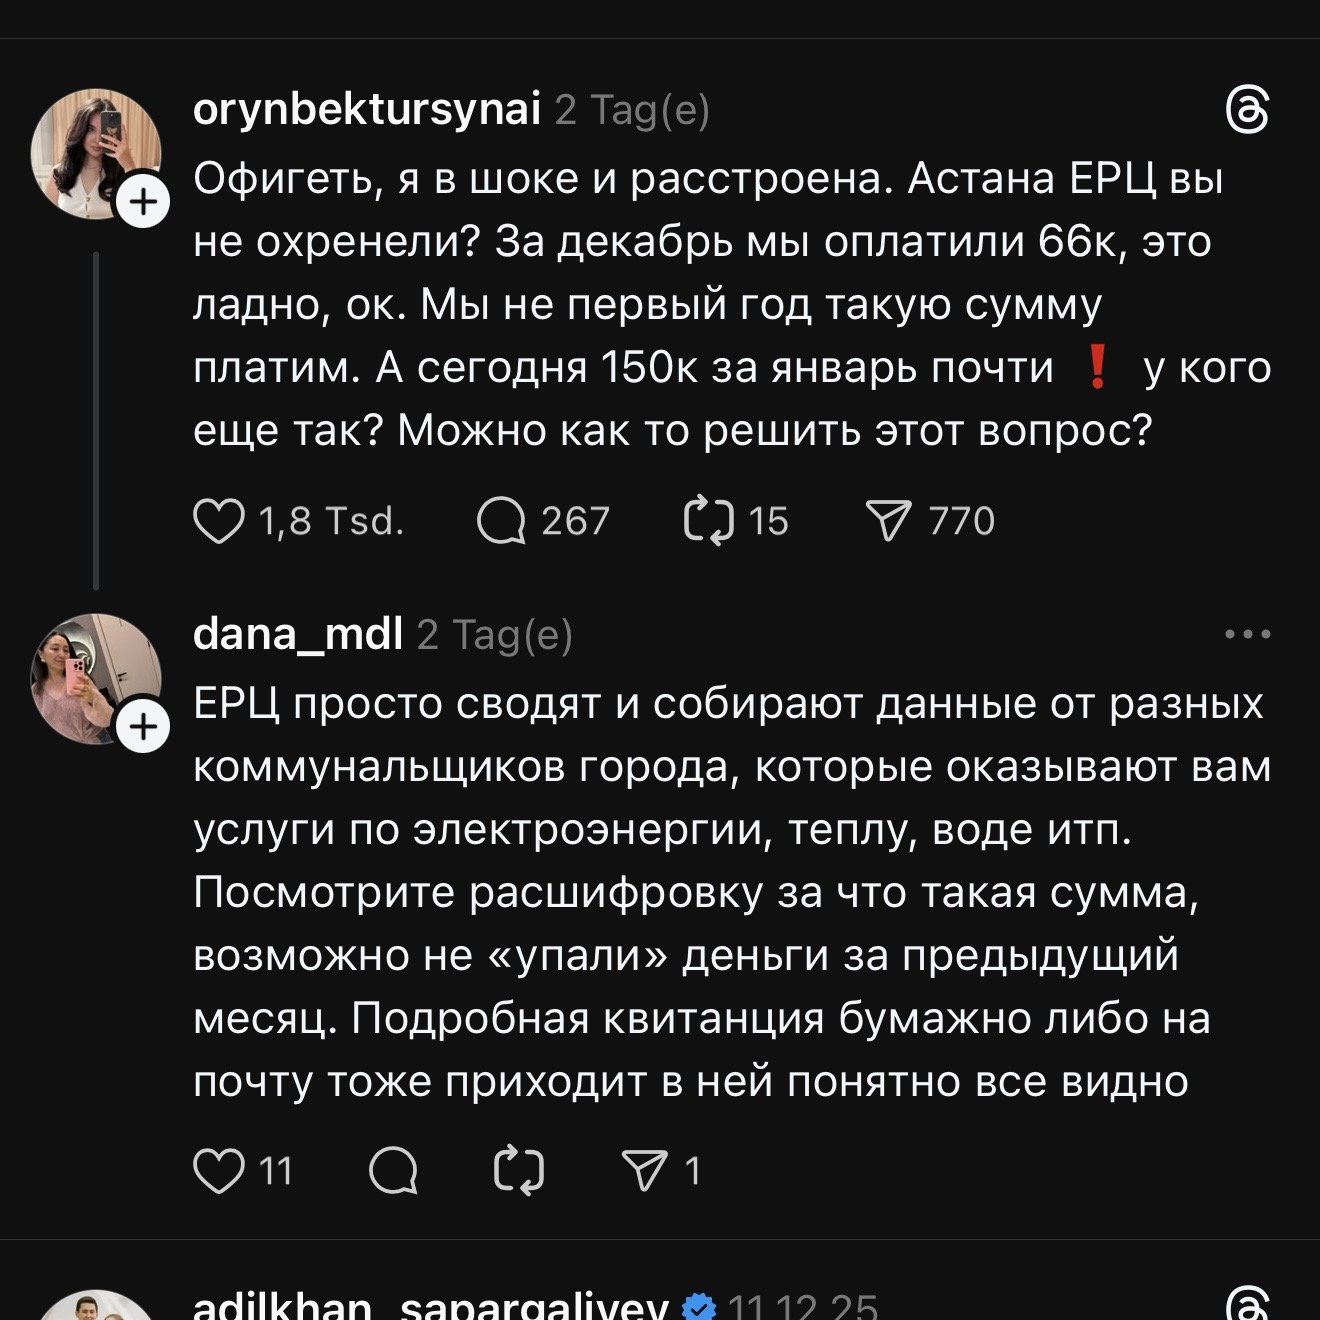This screenshot has height=1320, width=1320.
Task: Open the orynbektursynai post text
Action: pyautogui.click(x=700, y=304)
